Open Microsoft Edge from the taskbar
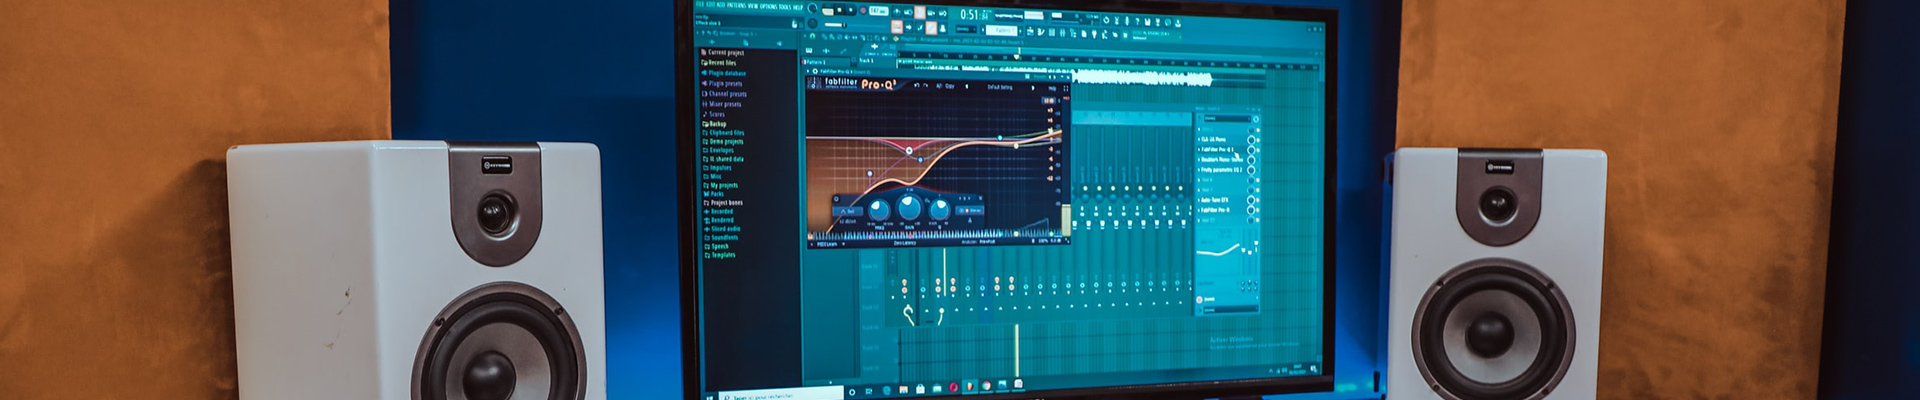Image resolution: width=1920 pixels, height=400 pixels. point(886,389)
